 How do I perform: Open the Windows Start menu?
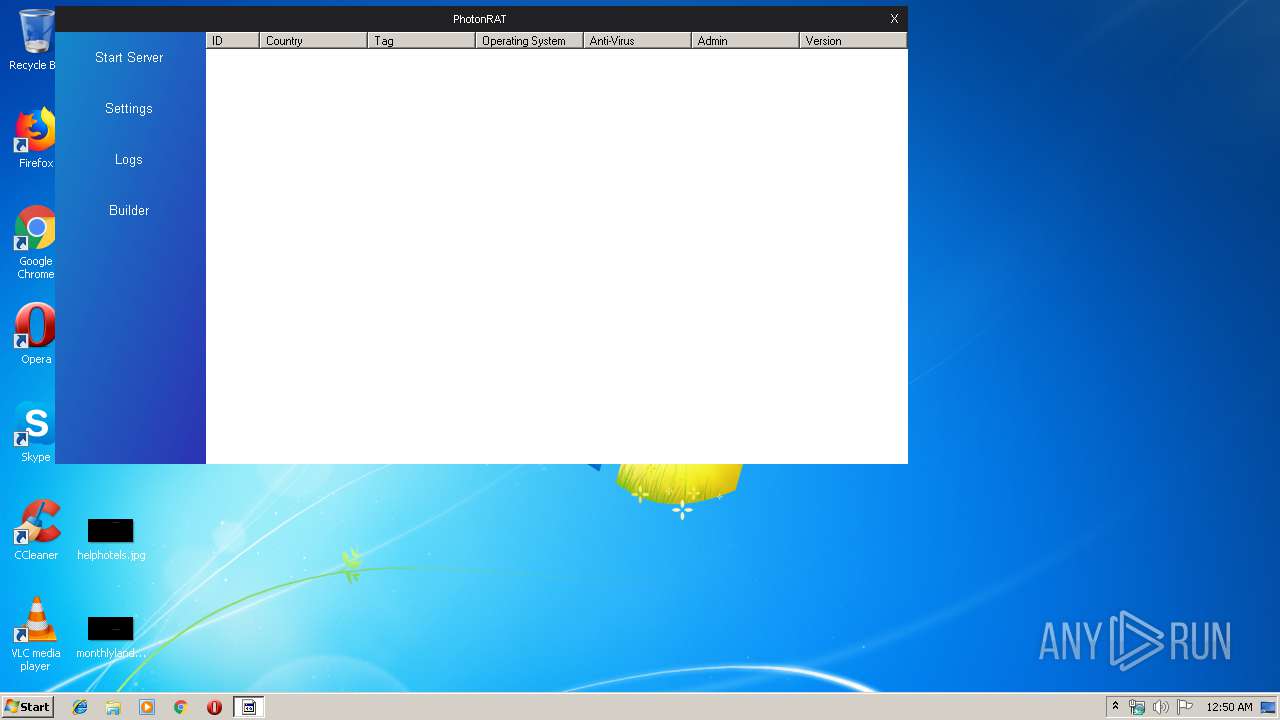tap(27, 706)
